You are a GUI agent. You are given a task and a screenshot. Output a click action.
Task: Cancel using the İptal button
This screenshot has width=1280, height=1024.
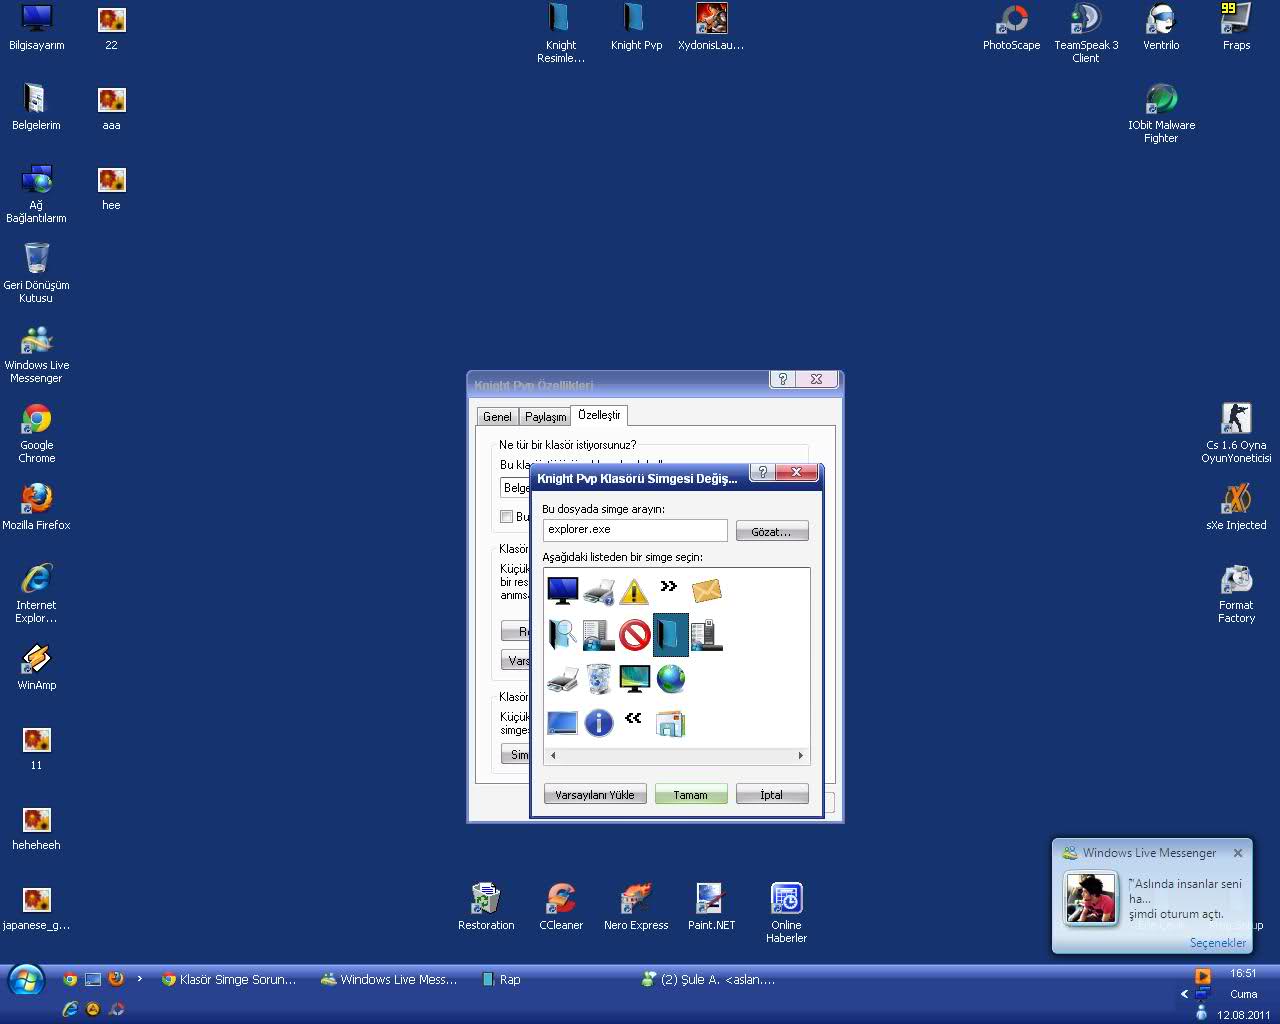[x=772, y=795]
